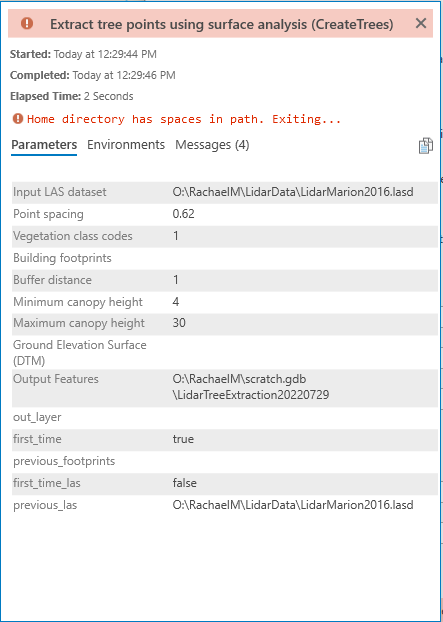Click the Extract tree points tool title
Screen dimensions: 443x622
pyautogui.click(x=221, y=25)
